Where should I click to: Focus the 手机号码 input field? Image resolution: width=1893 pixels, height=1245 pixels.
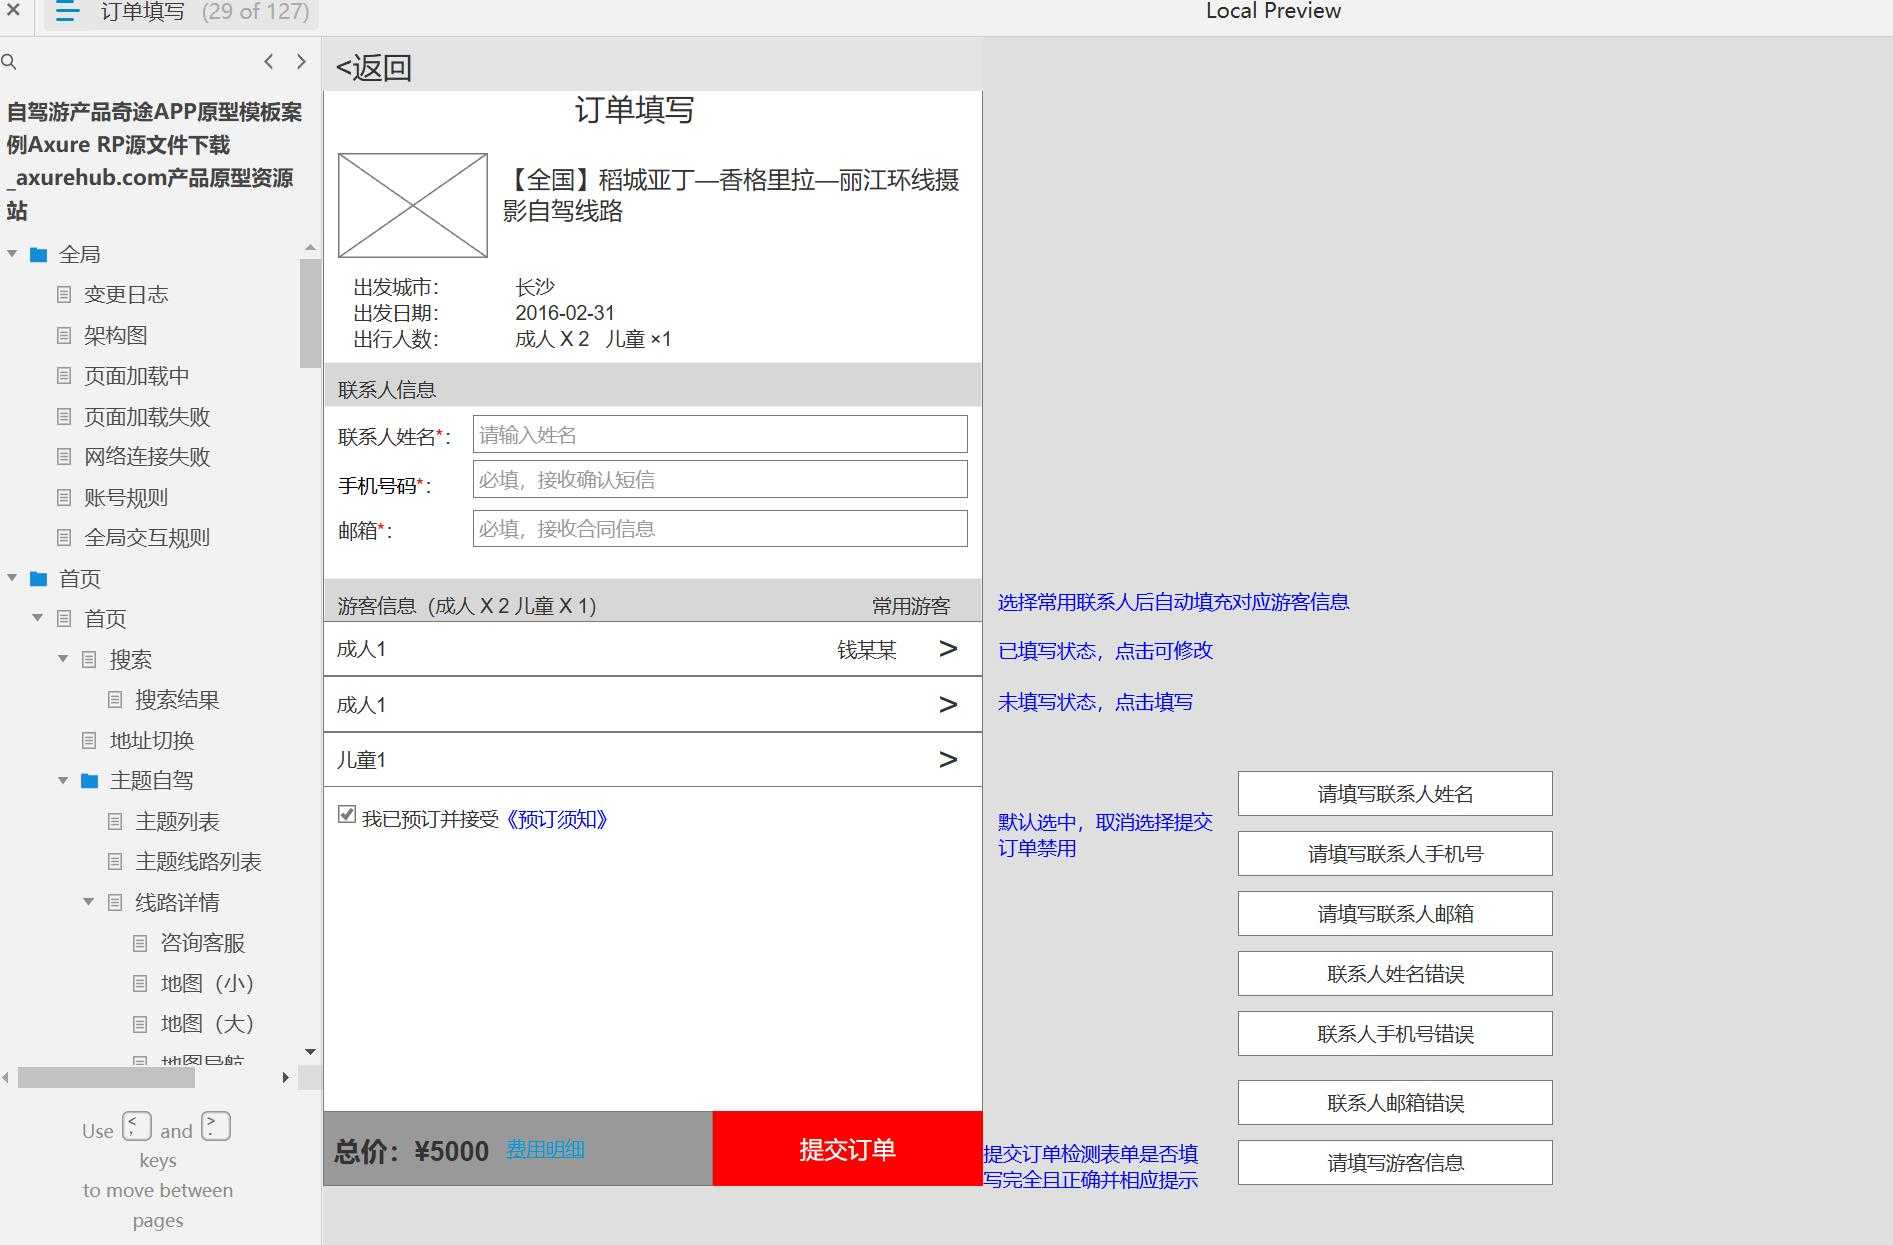(720, 479)
